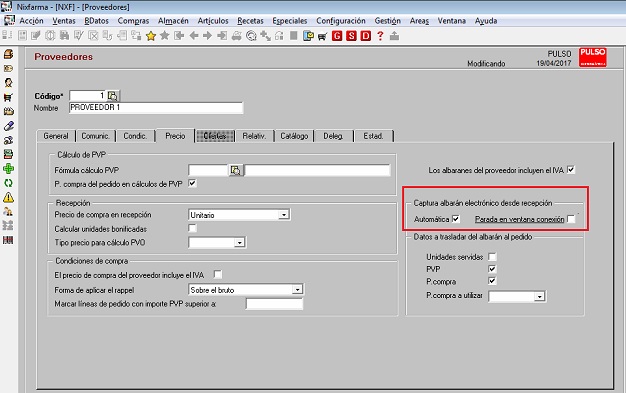The width and height of the screenshot is (626, 393).
Task: Switch to the Catálogo tab
Action: click(294, 136)
